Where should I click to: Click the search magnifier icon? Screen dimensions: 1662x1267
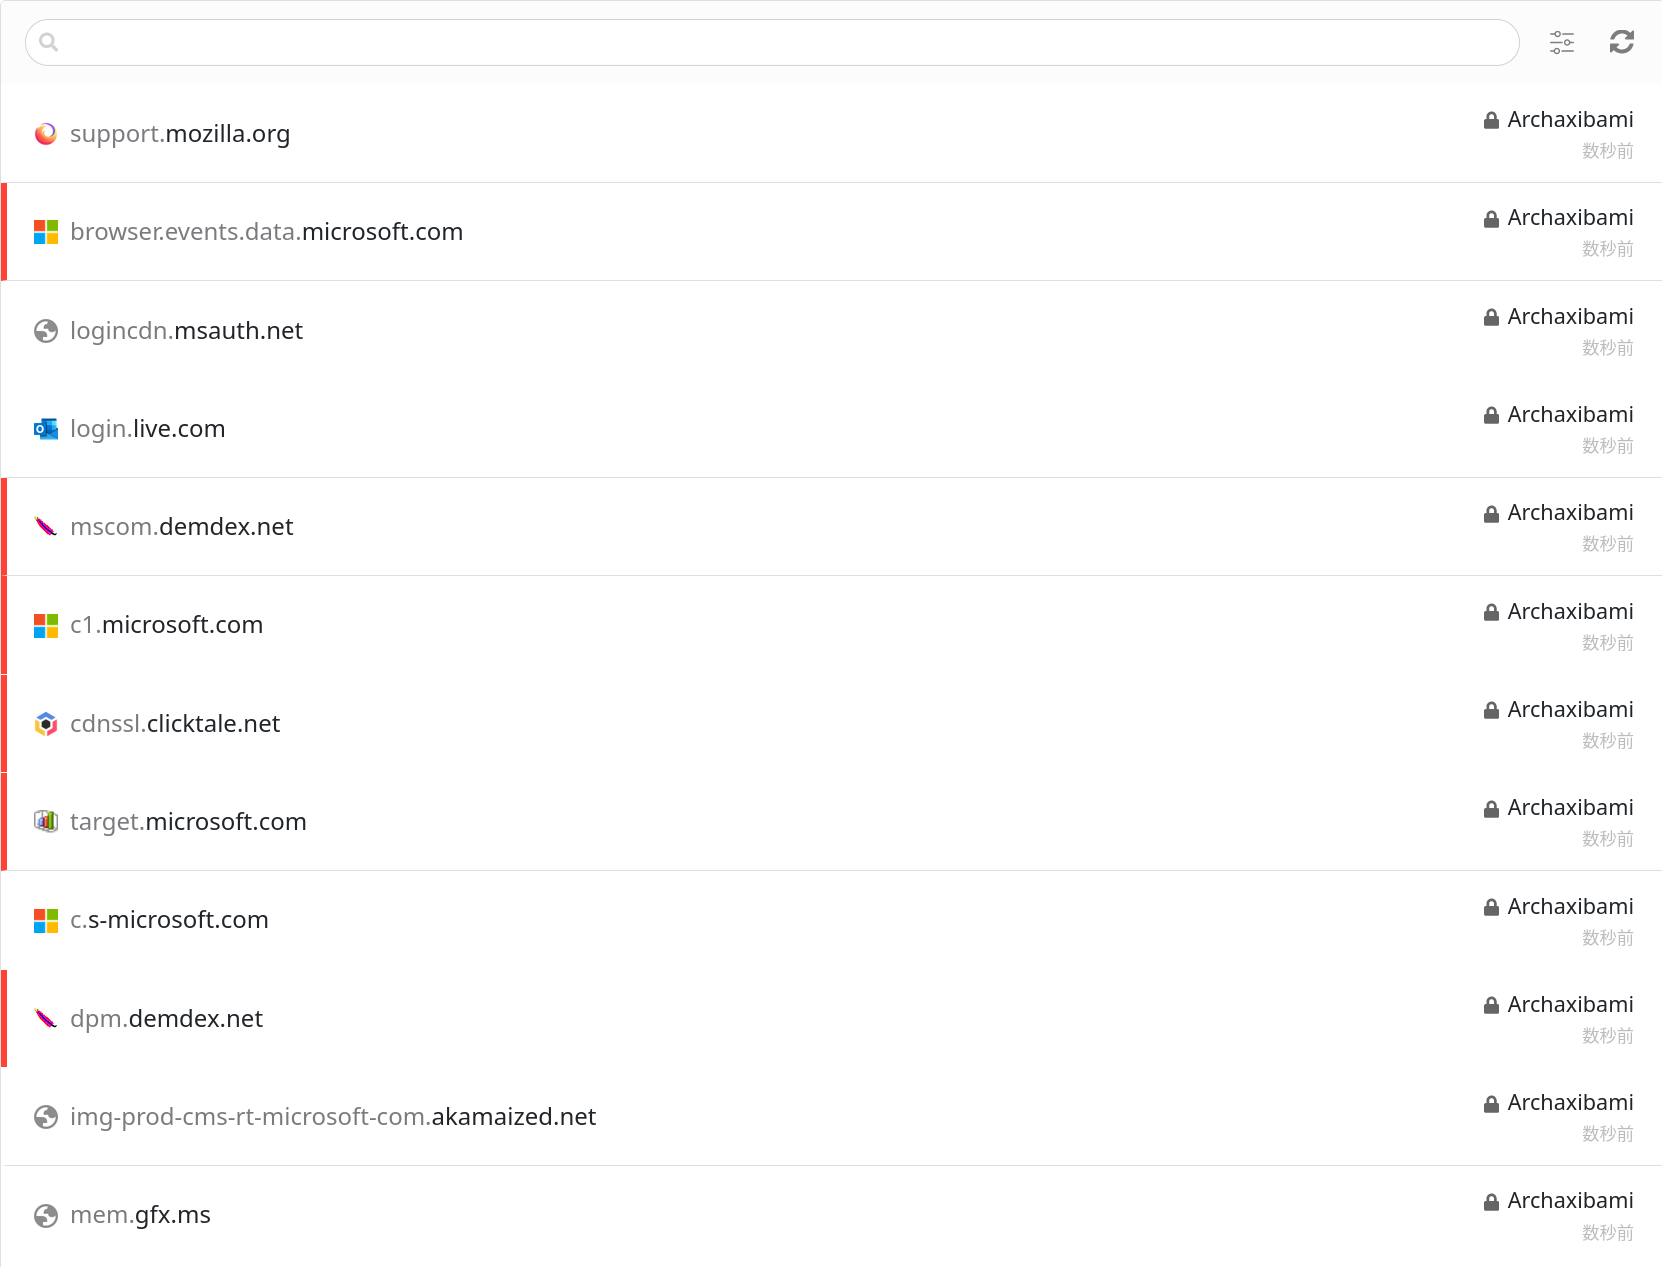click(48, 42)
